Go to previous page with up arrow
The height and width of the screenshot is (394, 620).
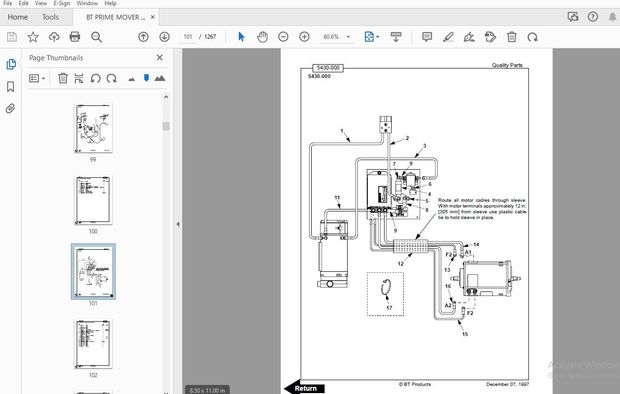(143, 37)
